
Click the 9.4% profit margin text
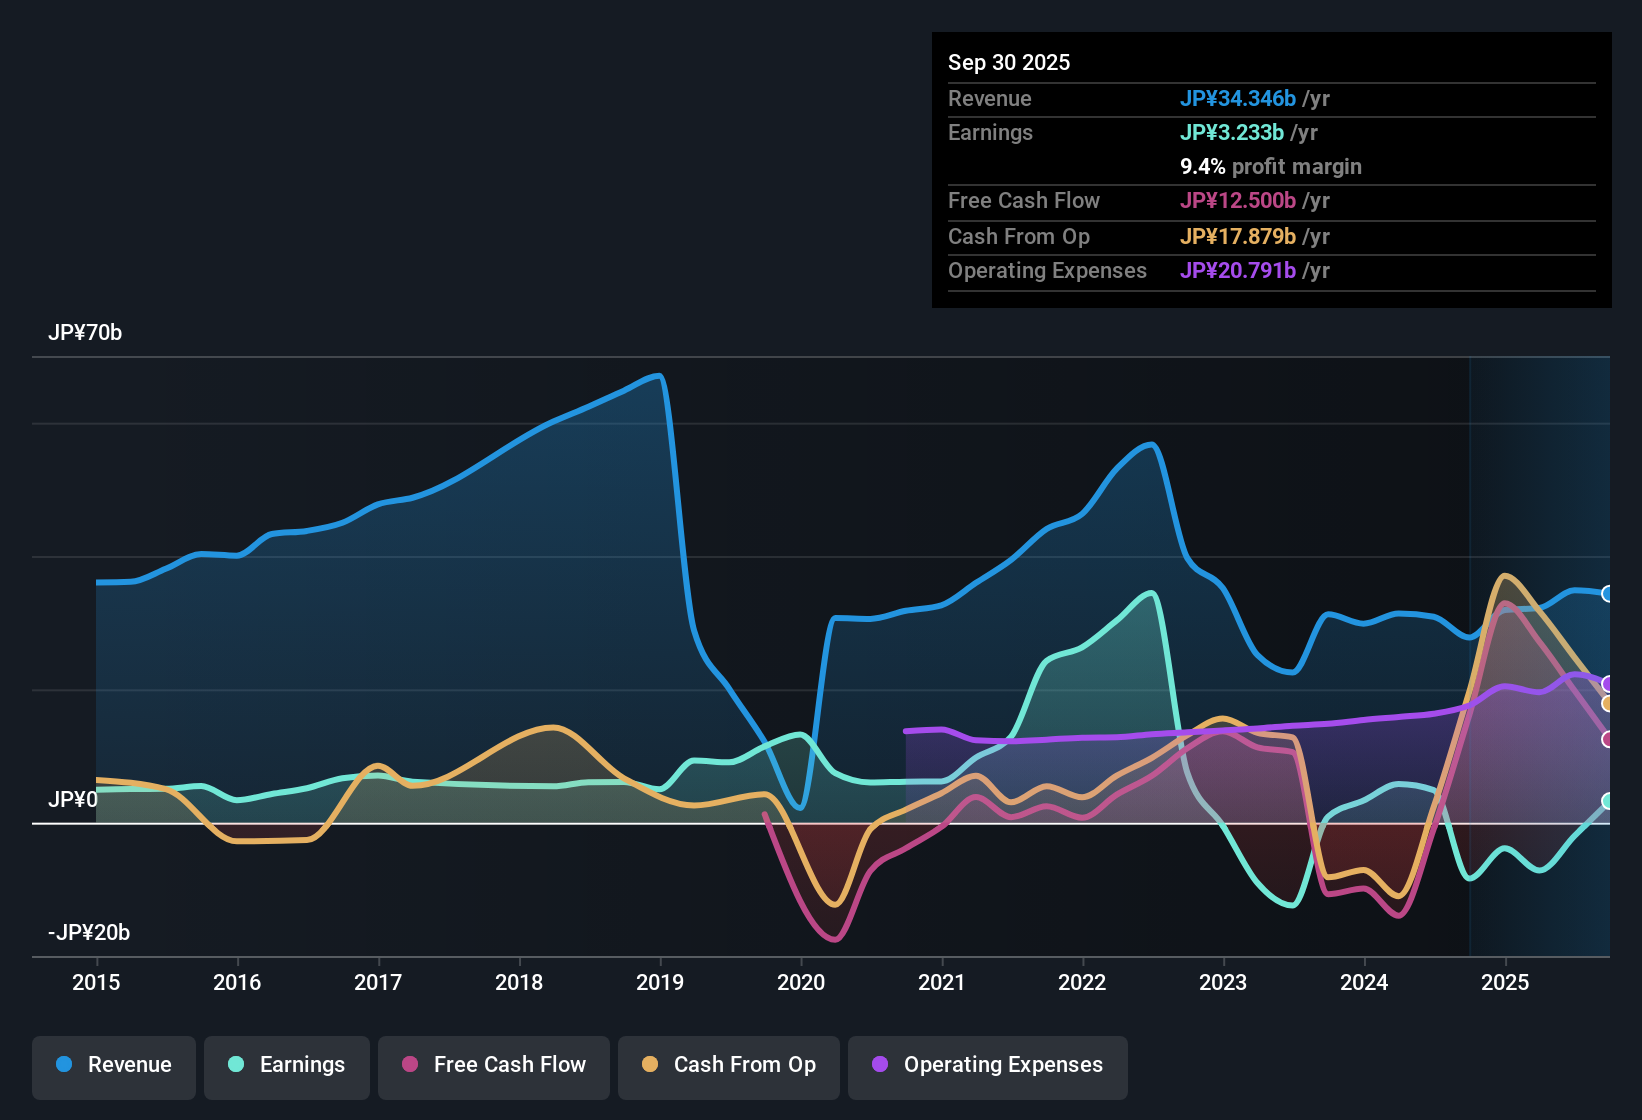1270,166
